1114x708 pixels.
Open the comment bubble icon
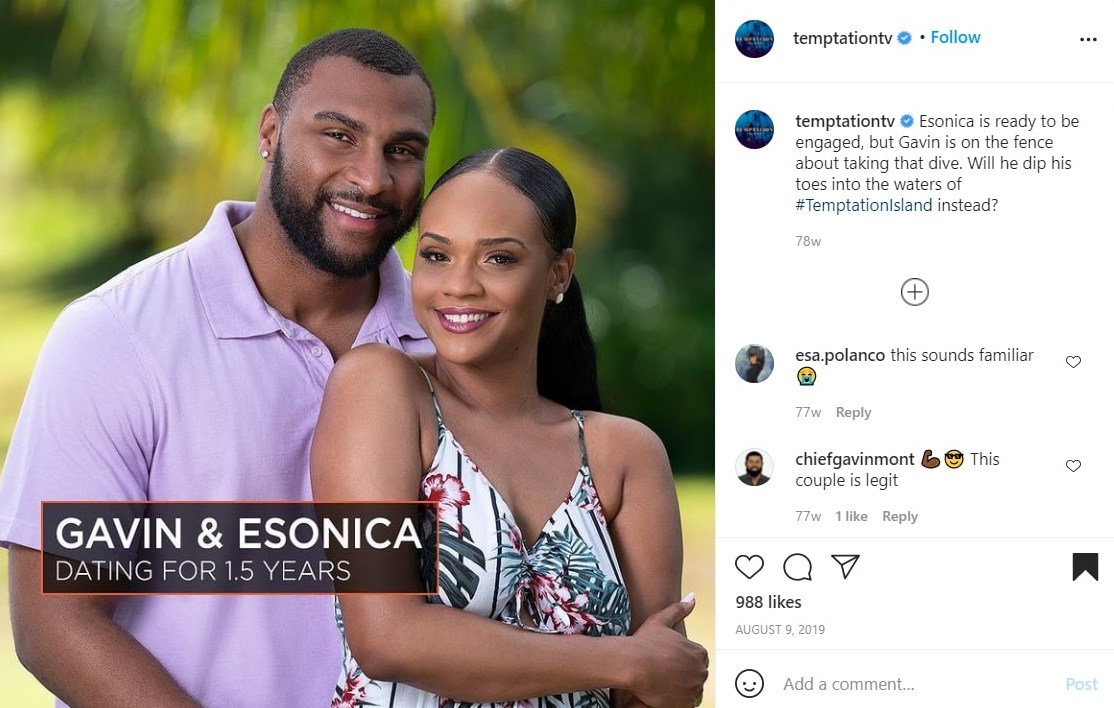click(797, 567)
